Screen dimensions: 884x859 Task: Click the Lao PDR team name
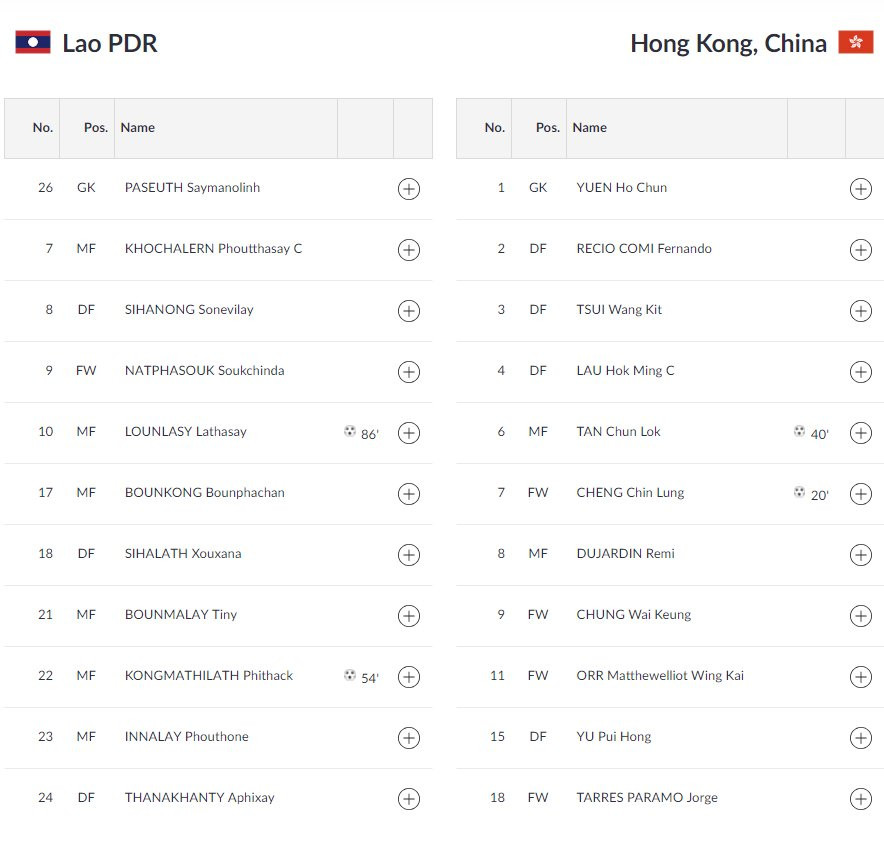[110, 44]
